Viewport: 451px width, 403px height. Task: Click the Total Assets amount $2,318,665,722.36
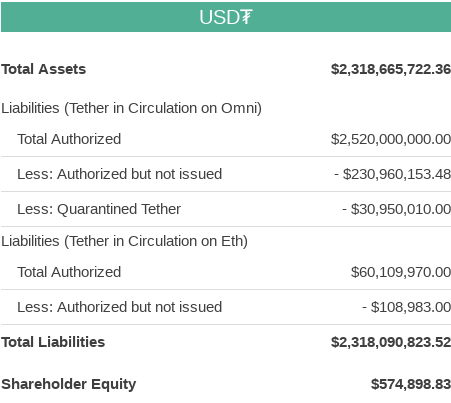pos(391,69)
